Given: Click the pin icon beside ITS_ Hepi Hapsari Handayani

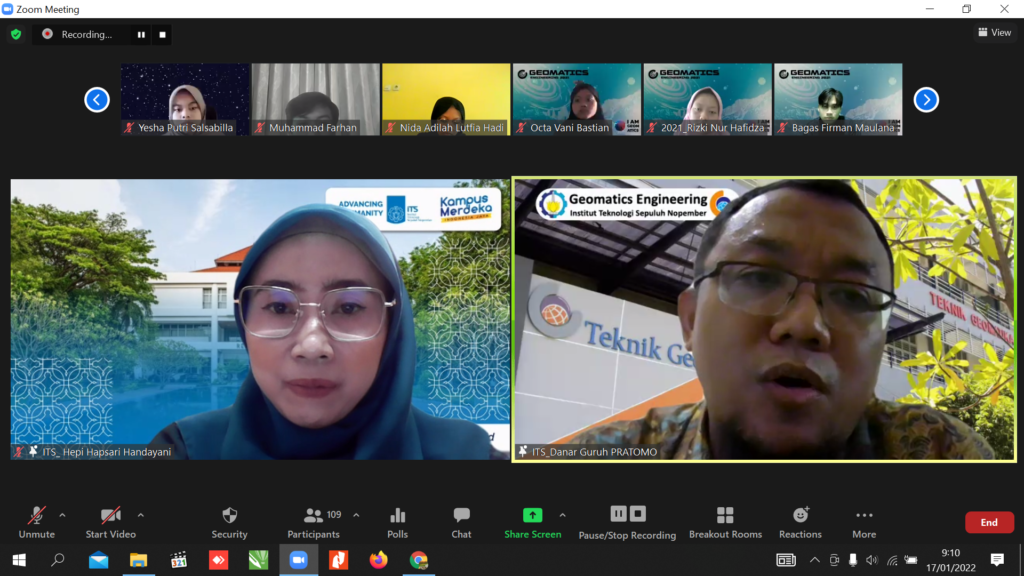Looking at the screenshot, I should pos(33,451).
